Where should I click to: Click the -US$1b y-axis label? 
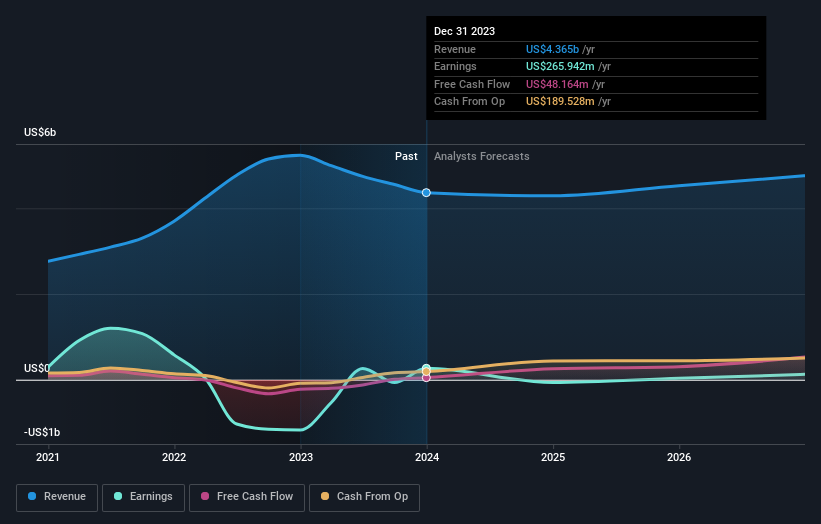(x=42, y=432)
